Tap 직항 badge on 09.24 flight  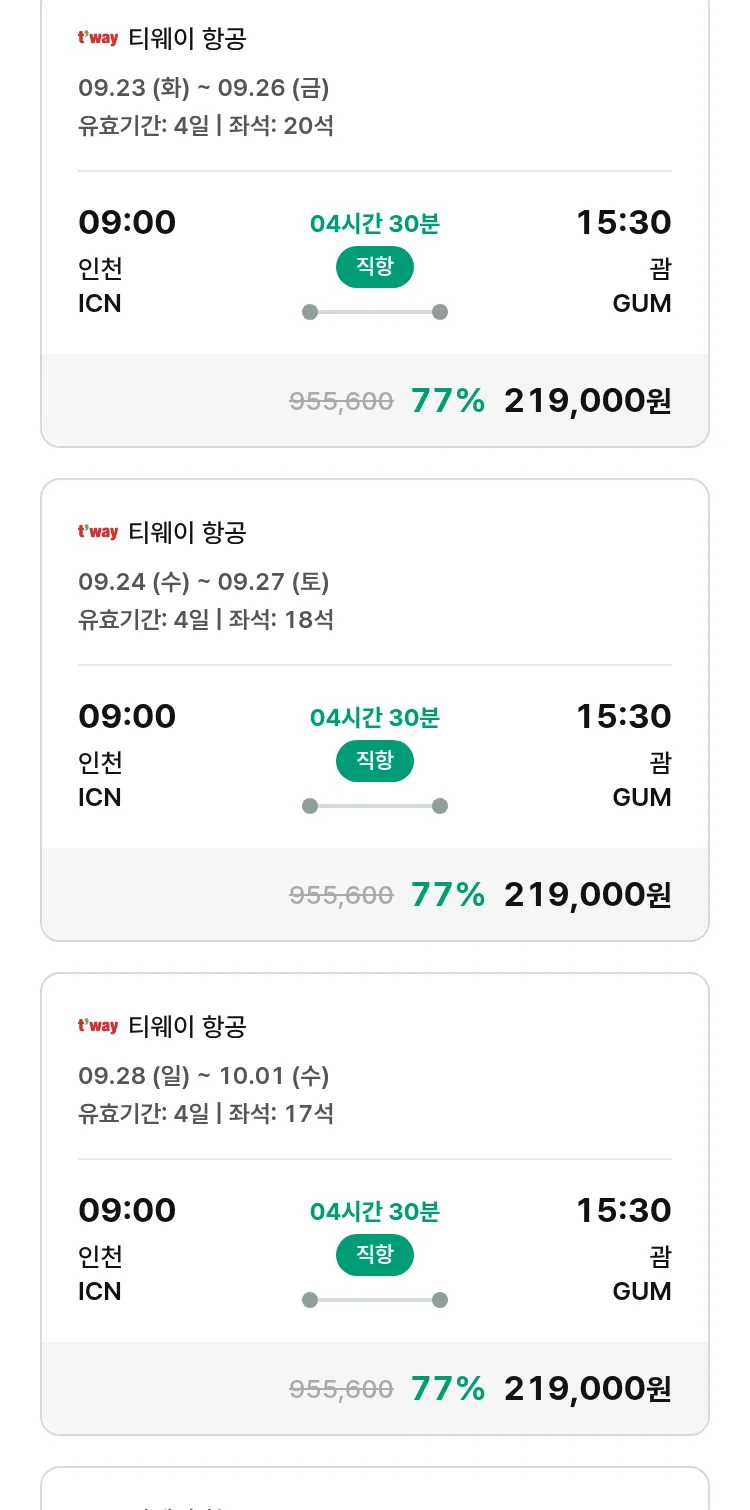pos(374,761)
